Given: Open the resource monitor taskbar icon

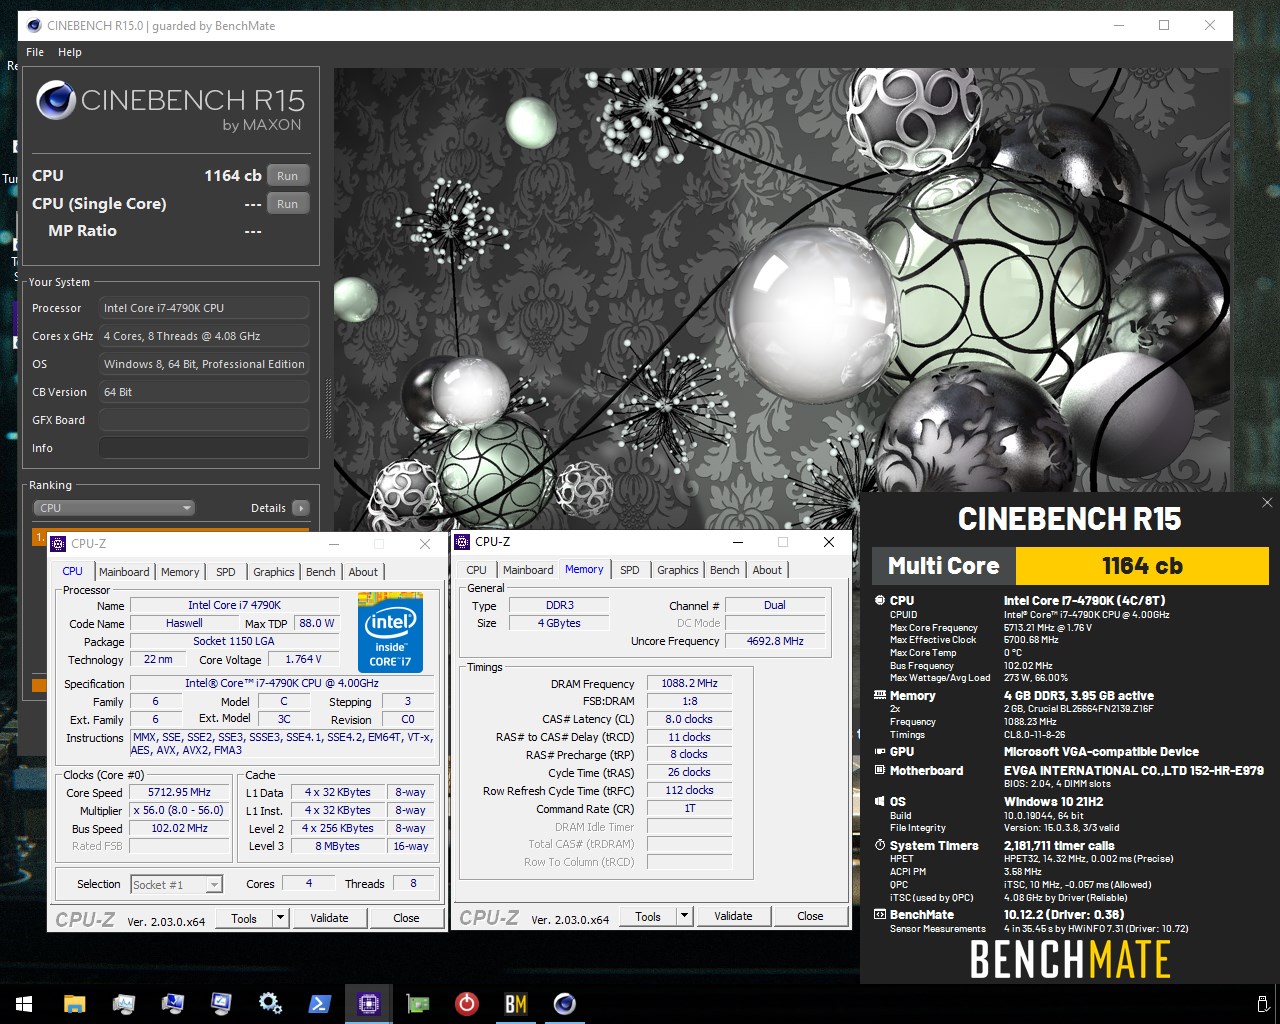Looking at the screenshot, I should pos(123,1003).
